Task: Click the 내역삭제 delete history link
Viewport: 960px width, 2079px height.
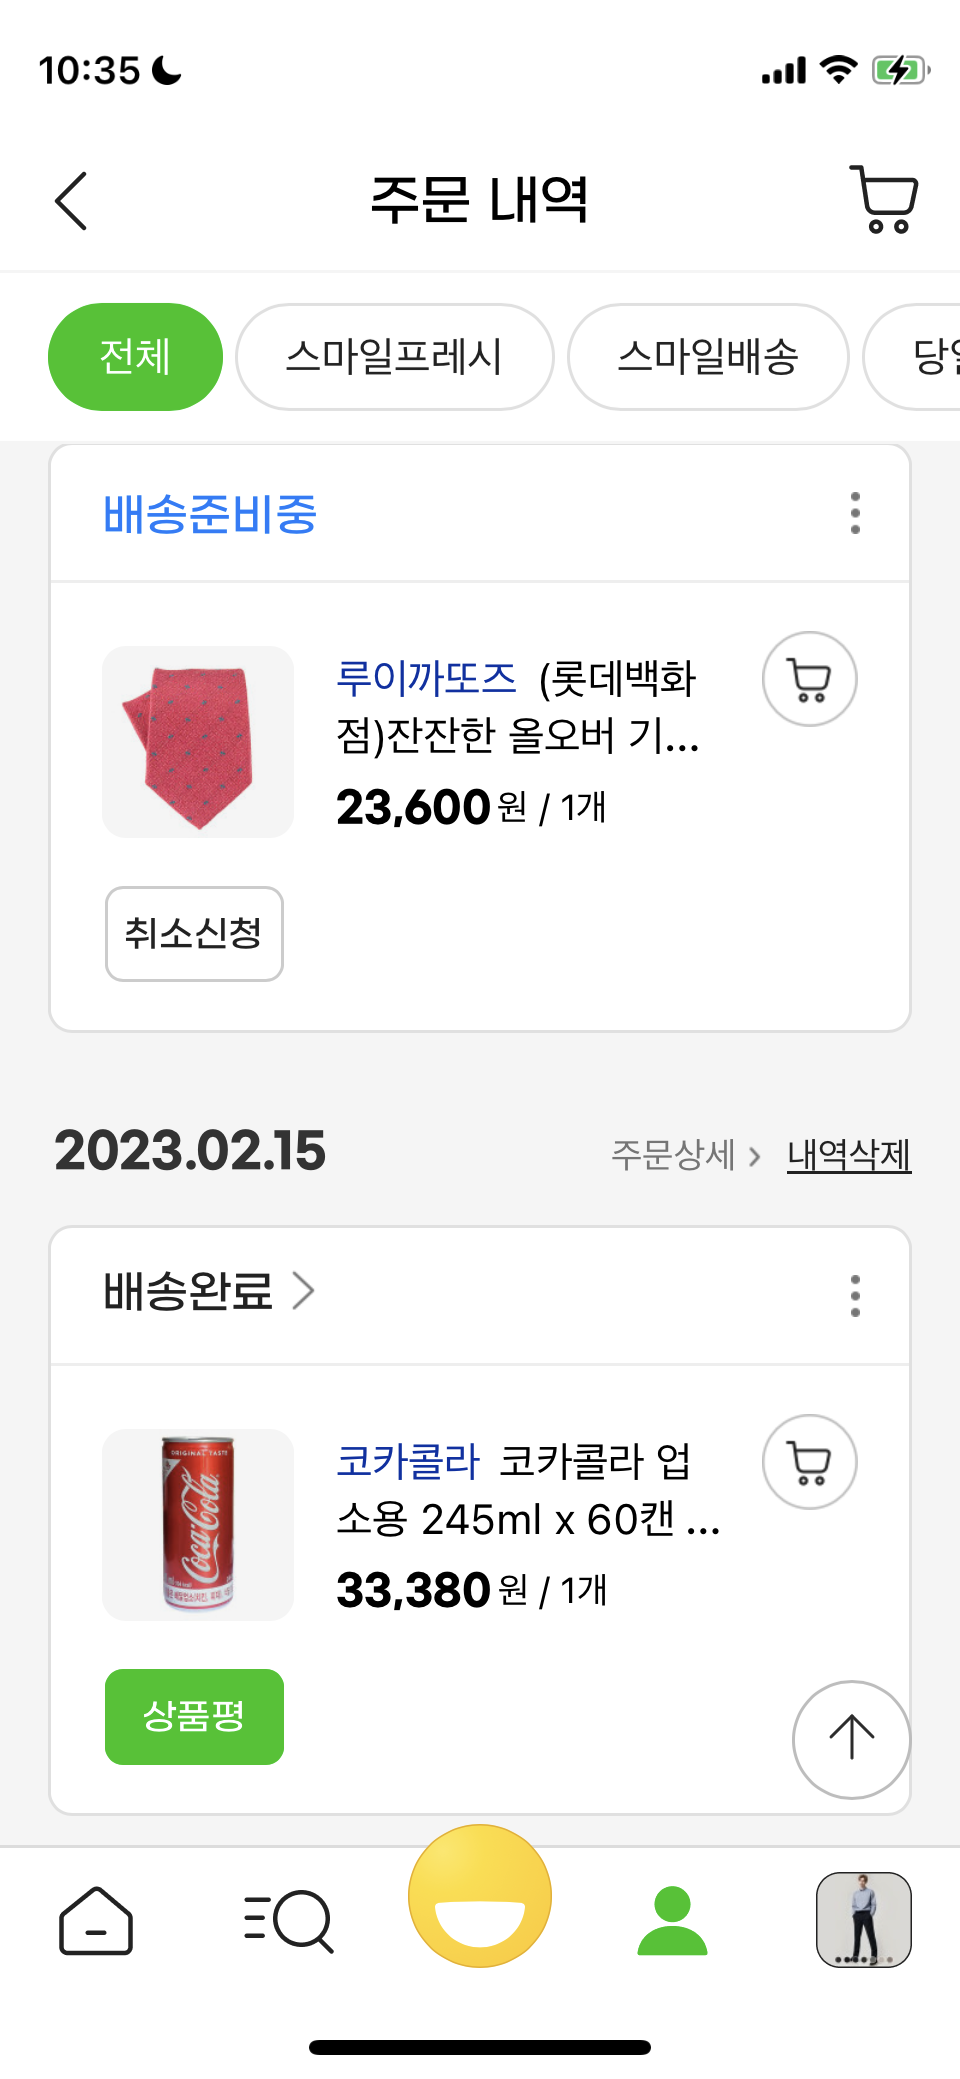Action: (849, 1155)
